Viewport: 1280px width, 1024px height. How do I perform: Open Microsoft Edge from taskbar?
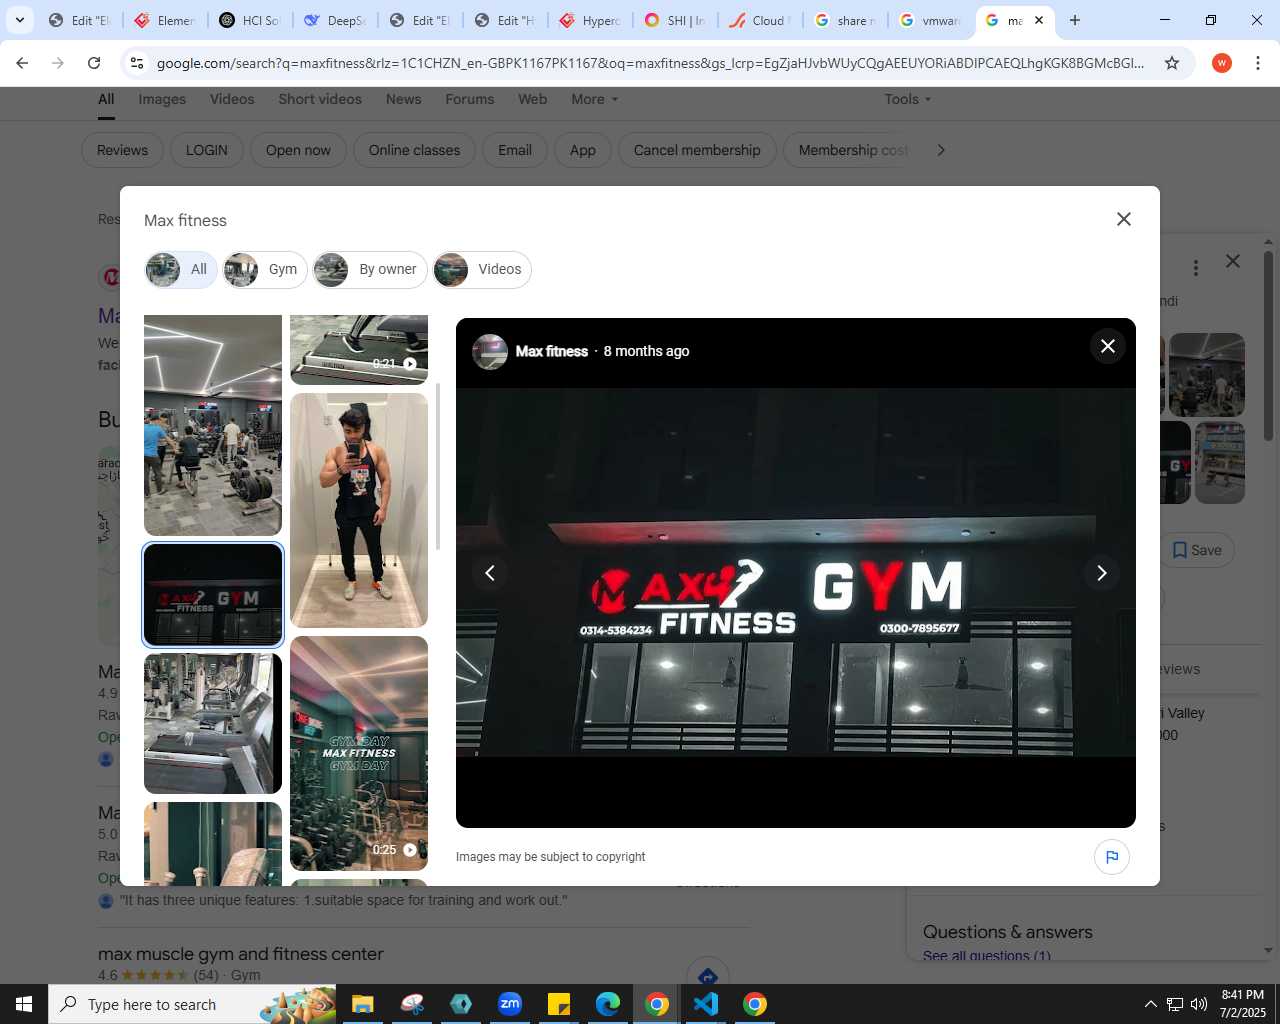point(608,1004)
